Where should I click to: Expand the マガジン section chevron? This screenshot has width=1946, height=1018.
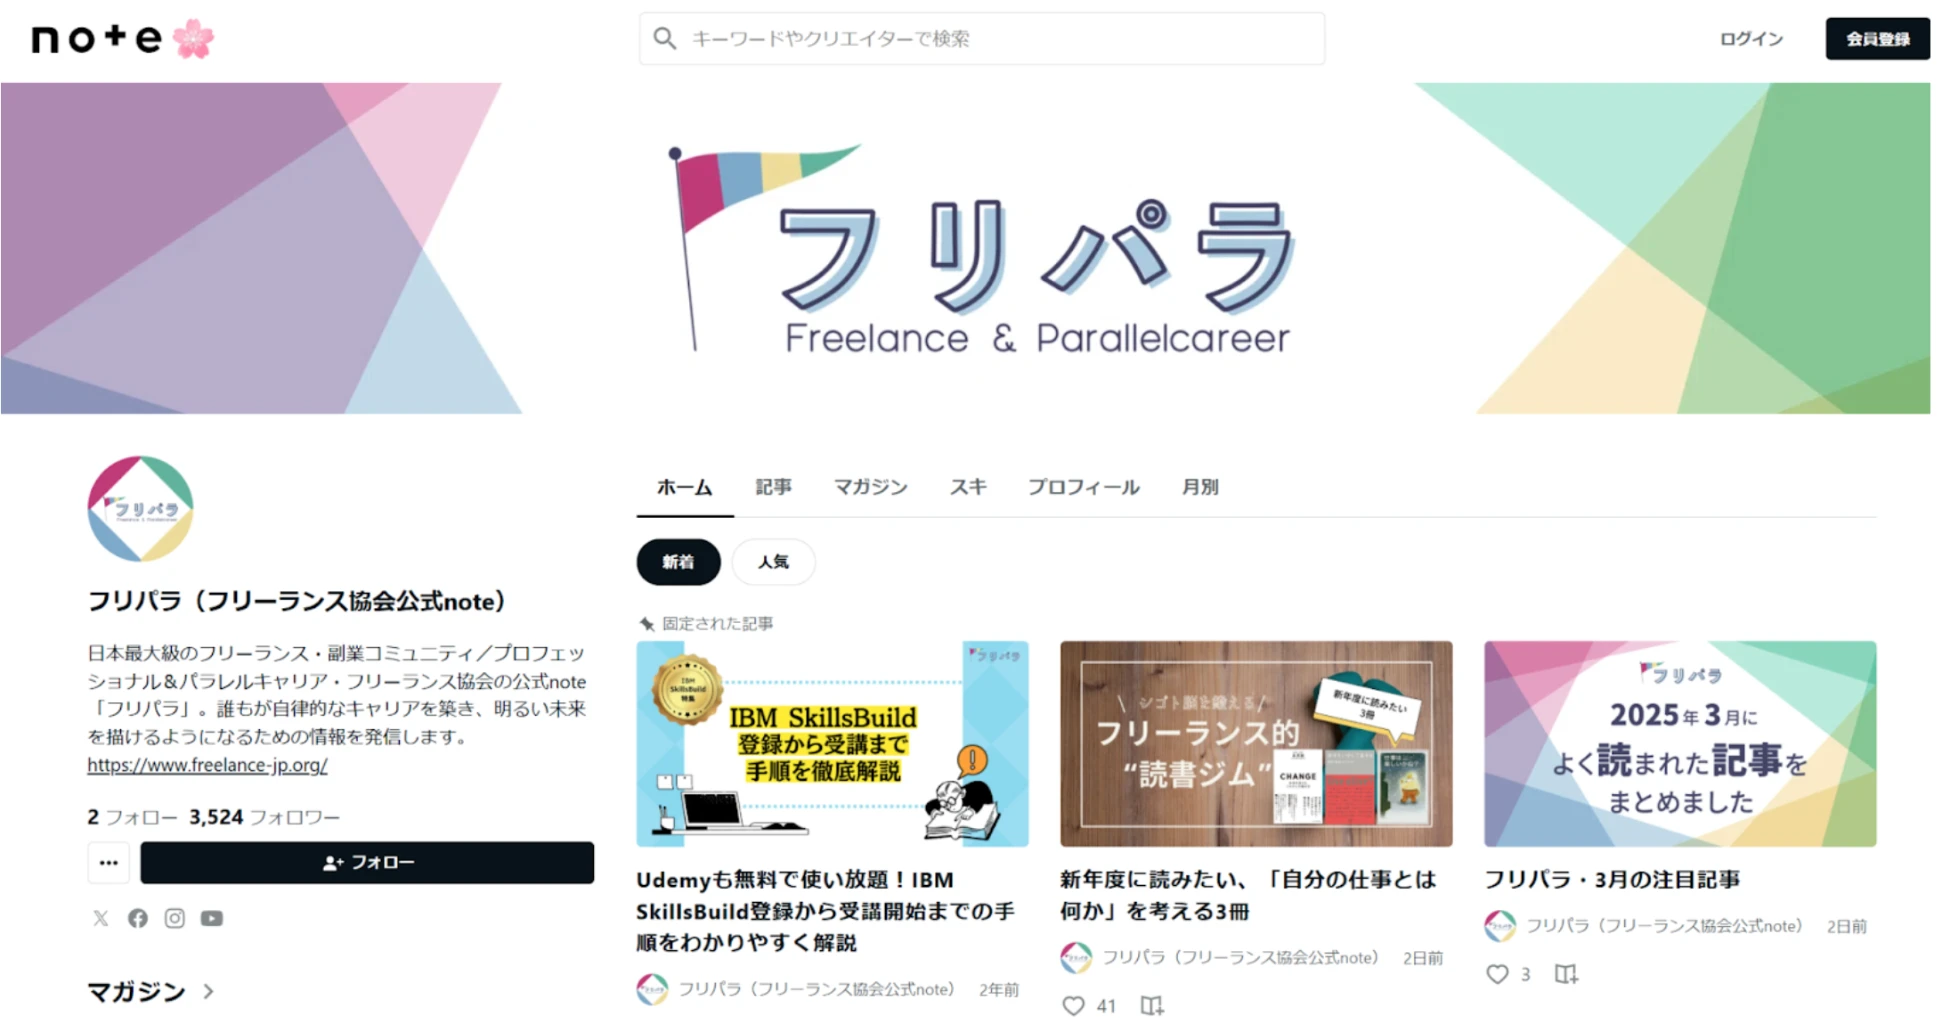209,992
